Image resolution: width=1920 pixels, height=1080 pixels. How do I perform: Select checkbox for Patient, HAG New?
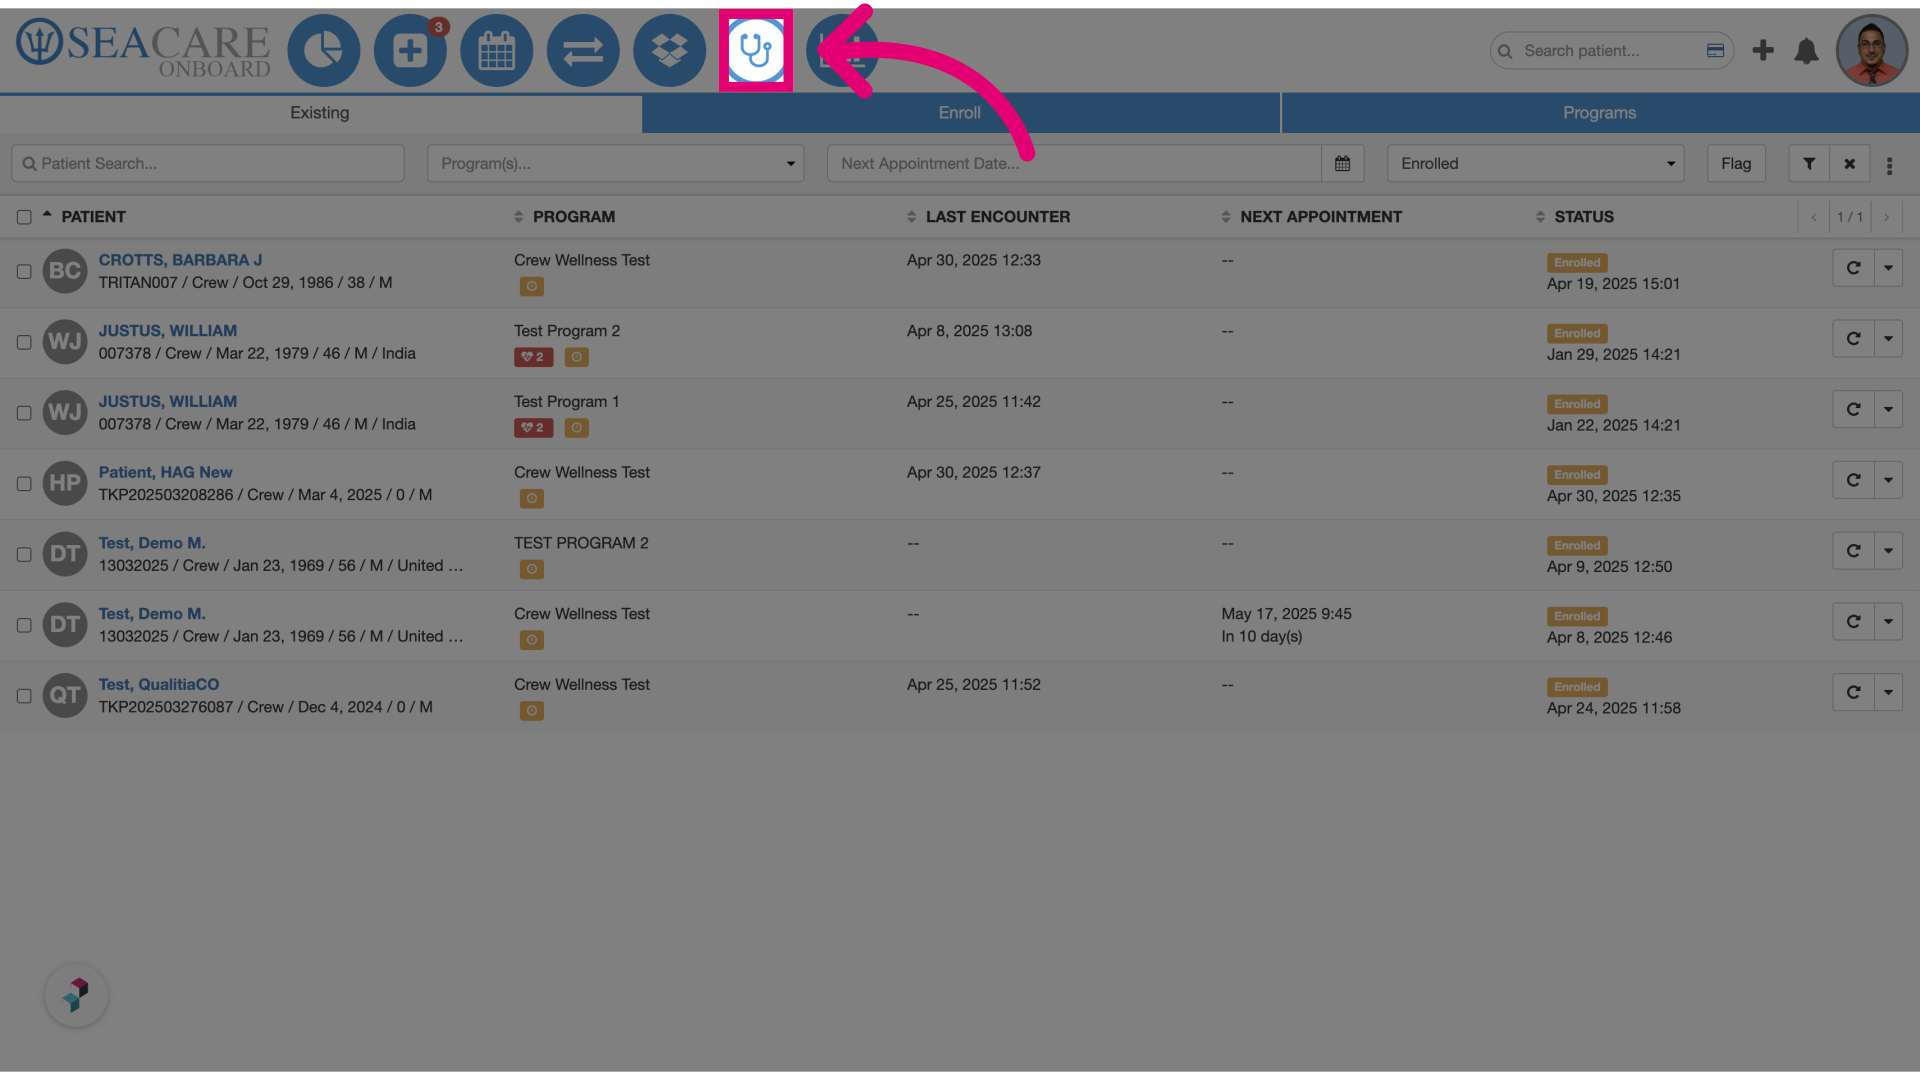[24, 484]
